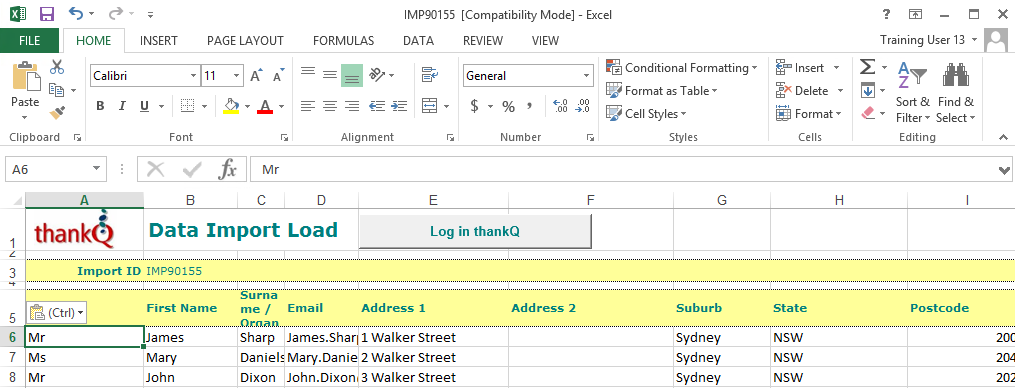Toggle Italic formatting
This screenshot has width=1015, height=388.
[x=122, y=106]
